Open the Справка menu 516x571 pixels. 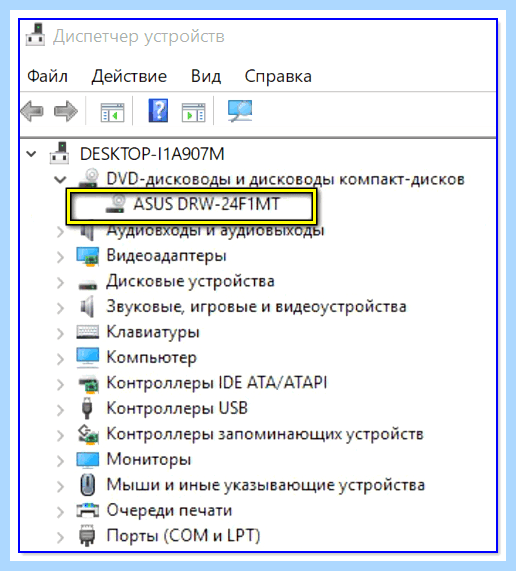[x=278, y=76]
